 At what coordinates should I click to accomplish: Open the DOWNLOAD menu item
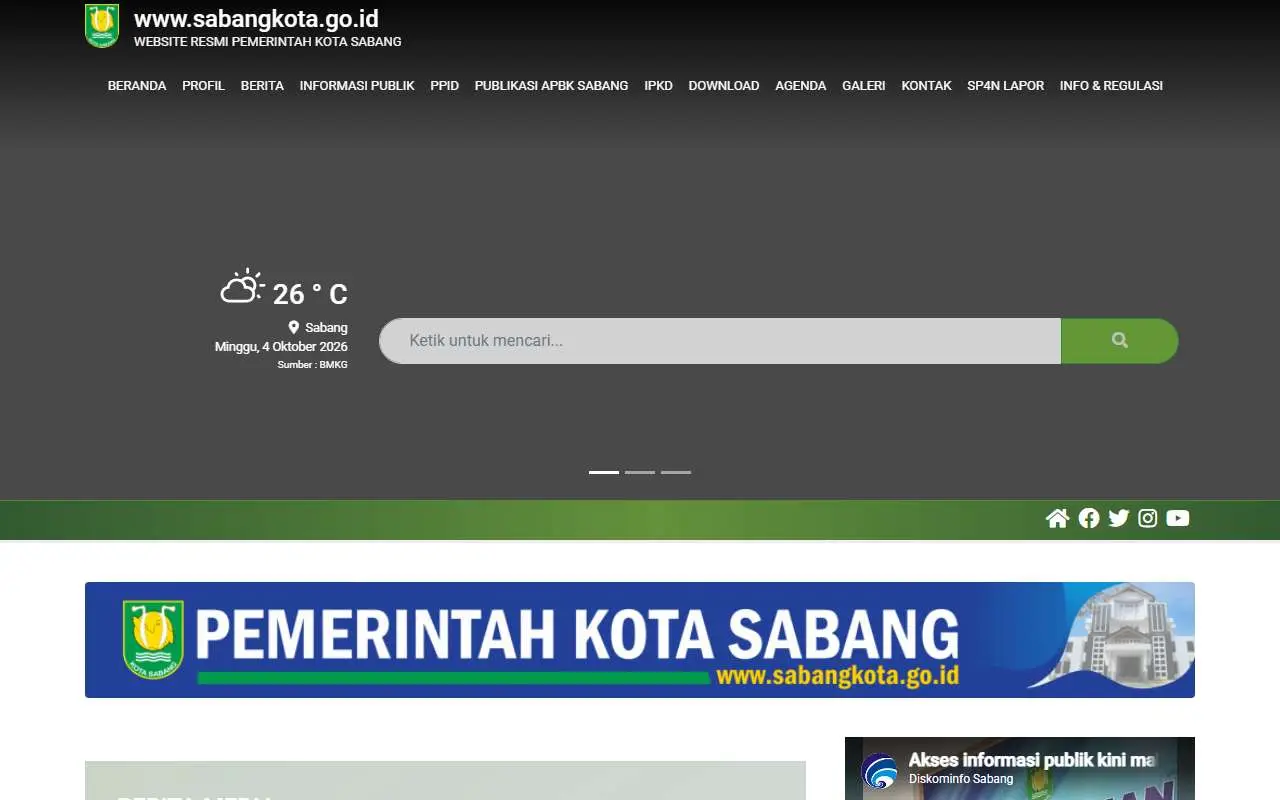click(724, 86)
